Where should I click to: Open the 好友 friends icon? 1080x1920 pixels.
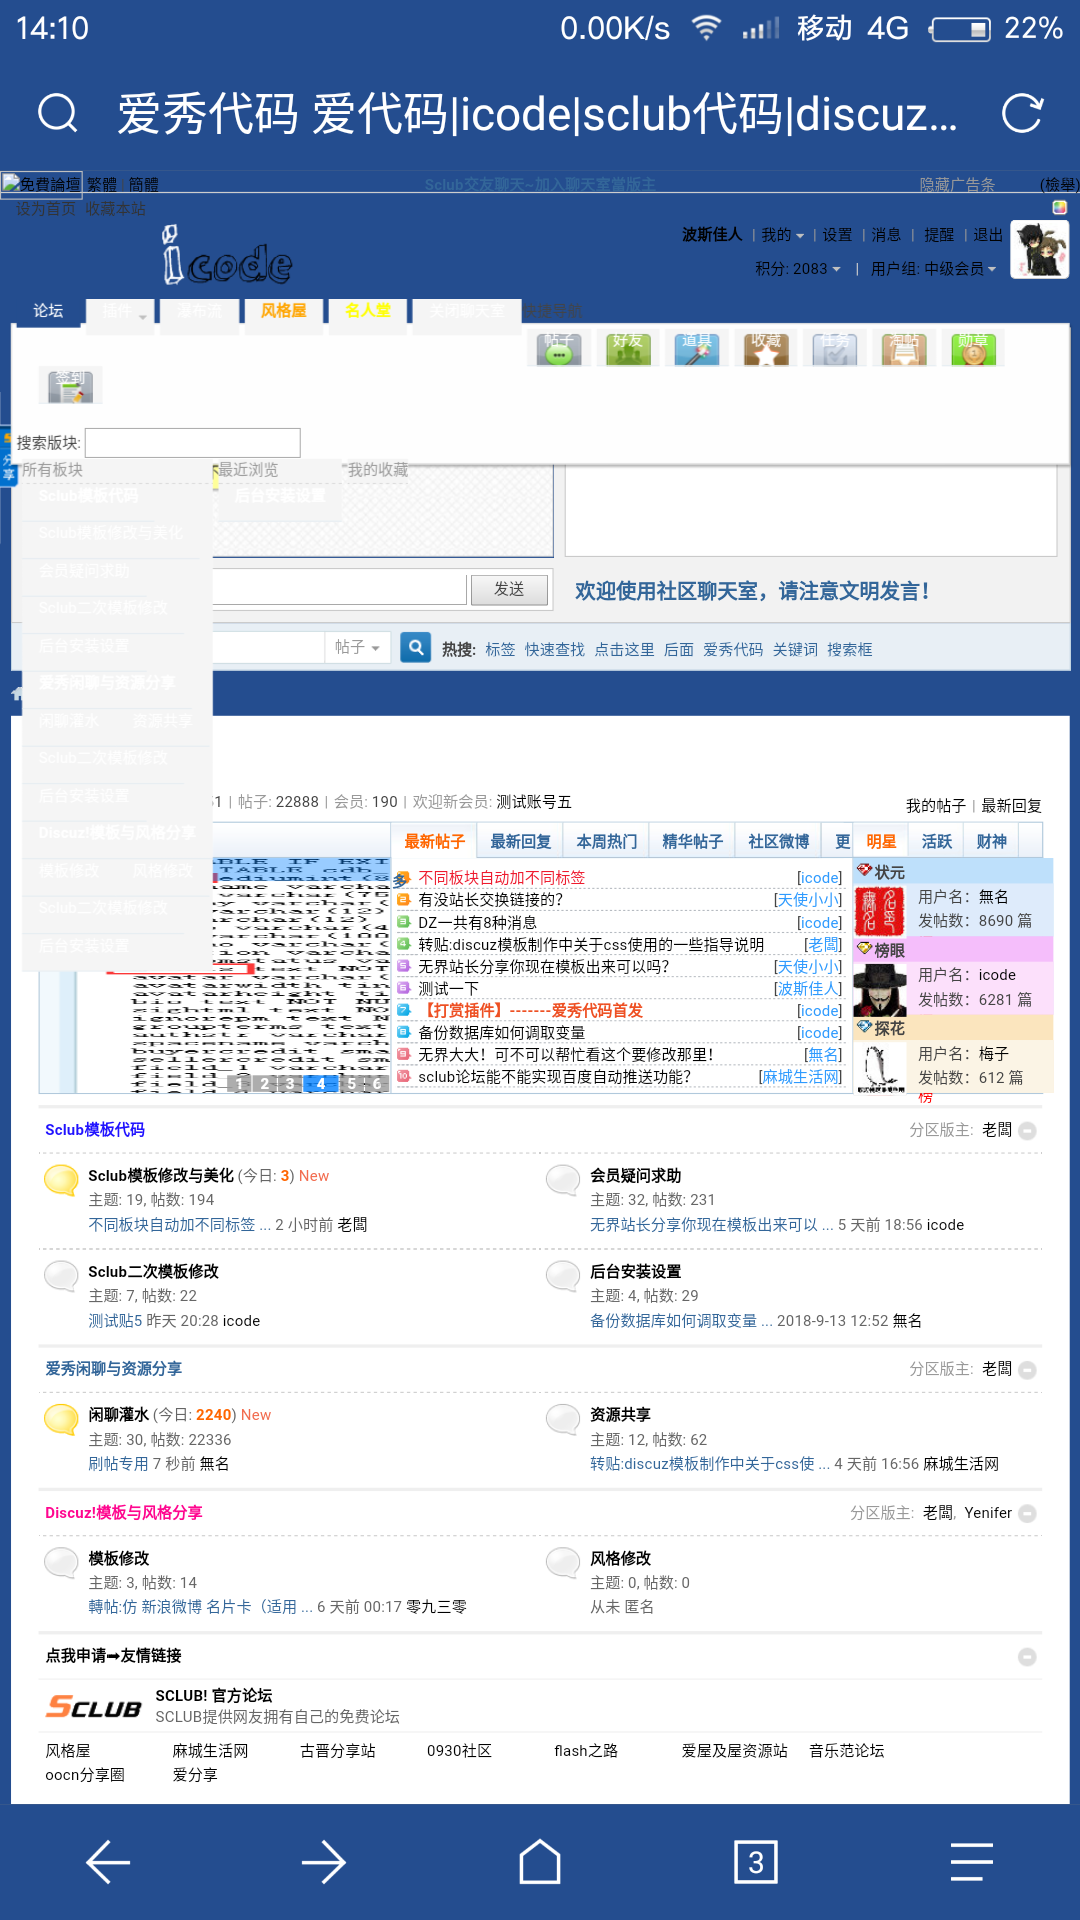tap(628, 349)
